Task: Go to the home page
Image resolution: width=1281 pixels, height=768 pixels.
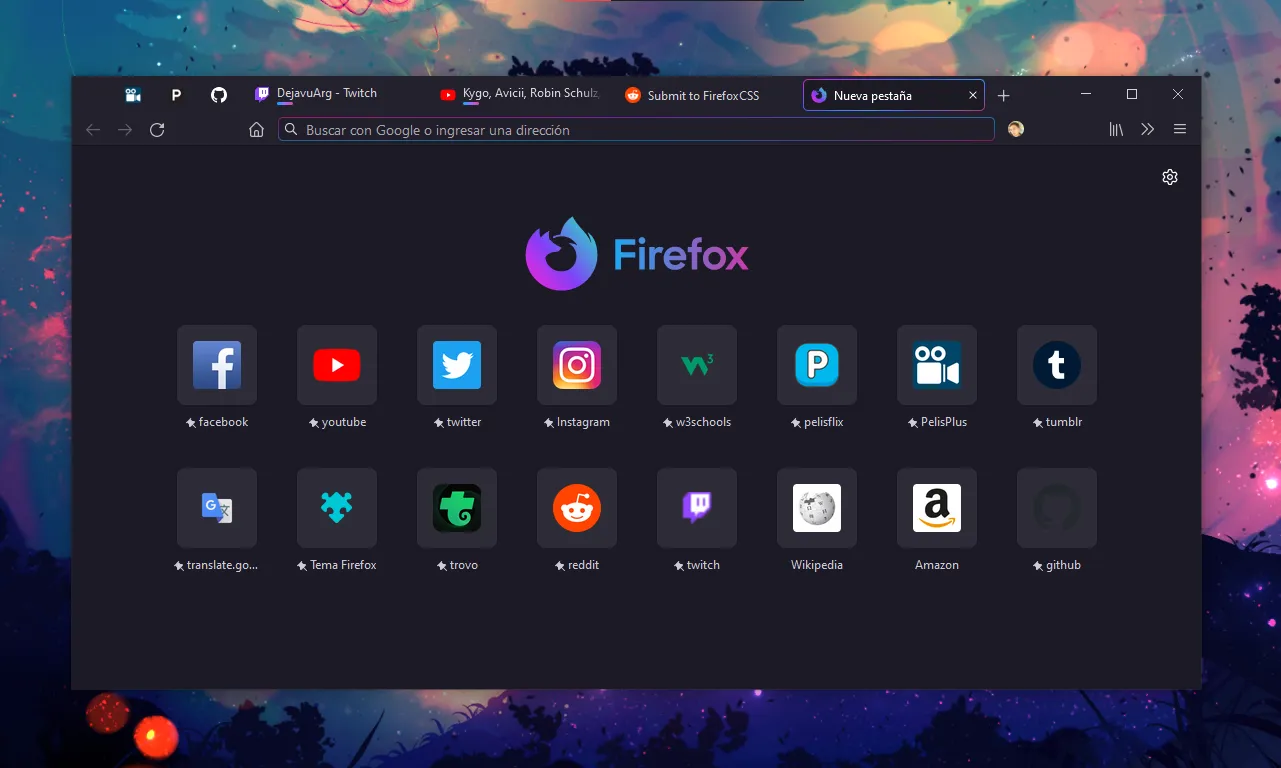Action: (256, 129)
